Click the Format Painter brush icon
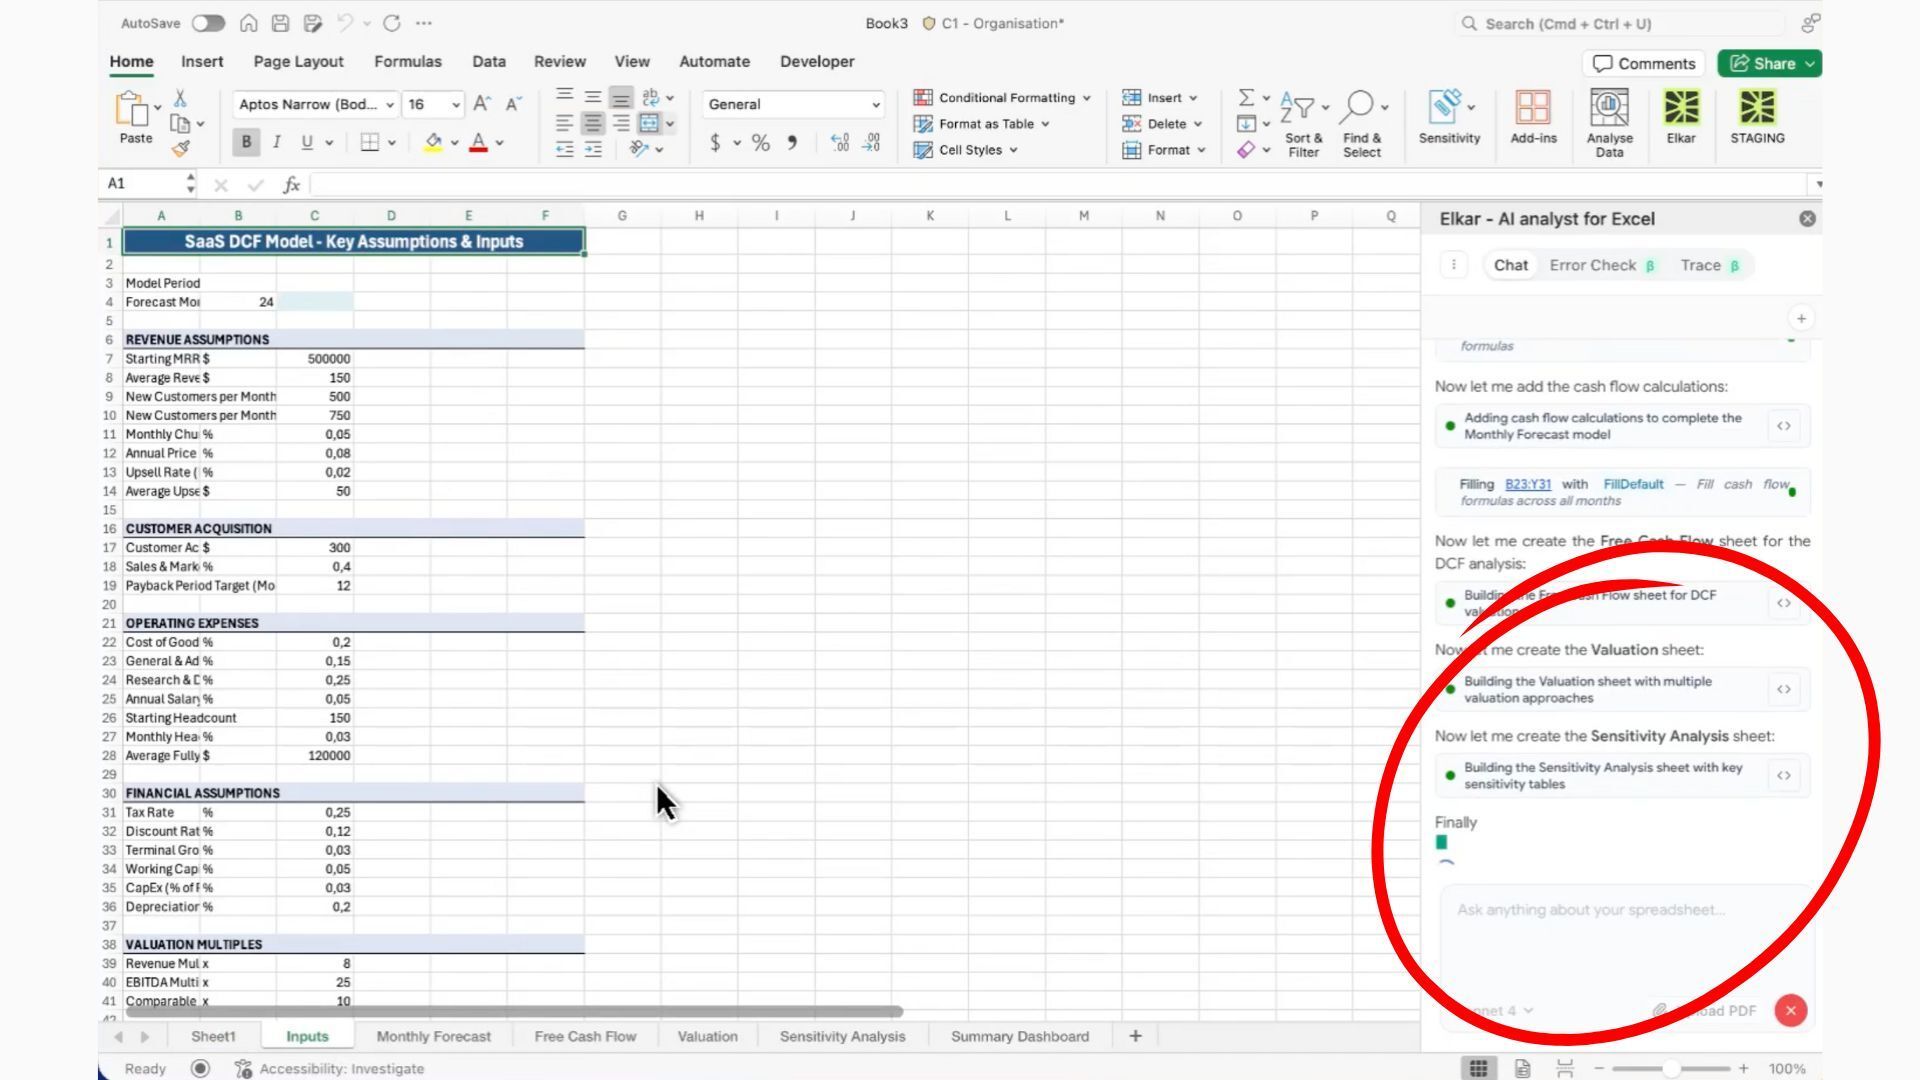Screen dimensions: 1920x1080 181,149
